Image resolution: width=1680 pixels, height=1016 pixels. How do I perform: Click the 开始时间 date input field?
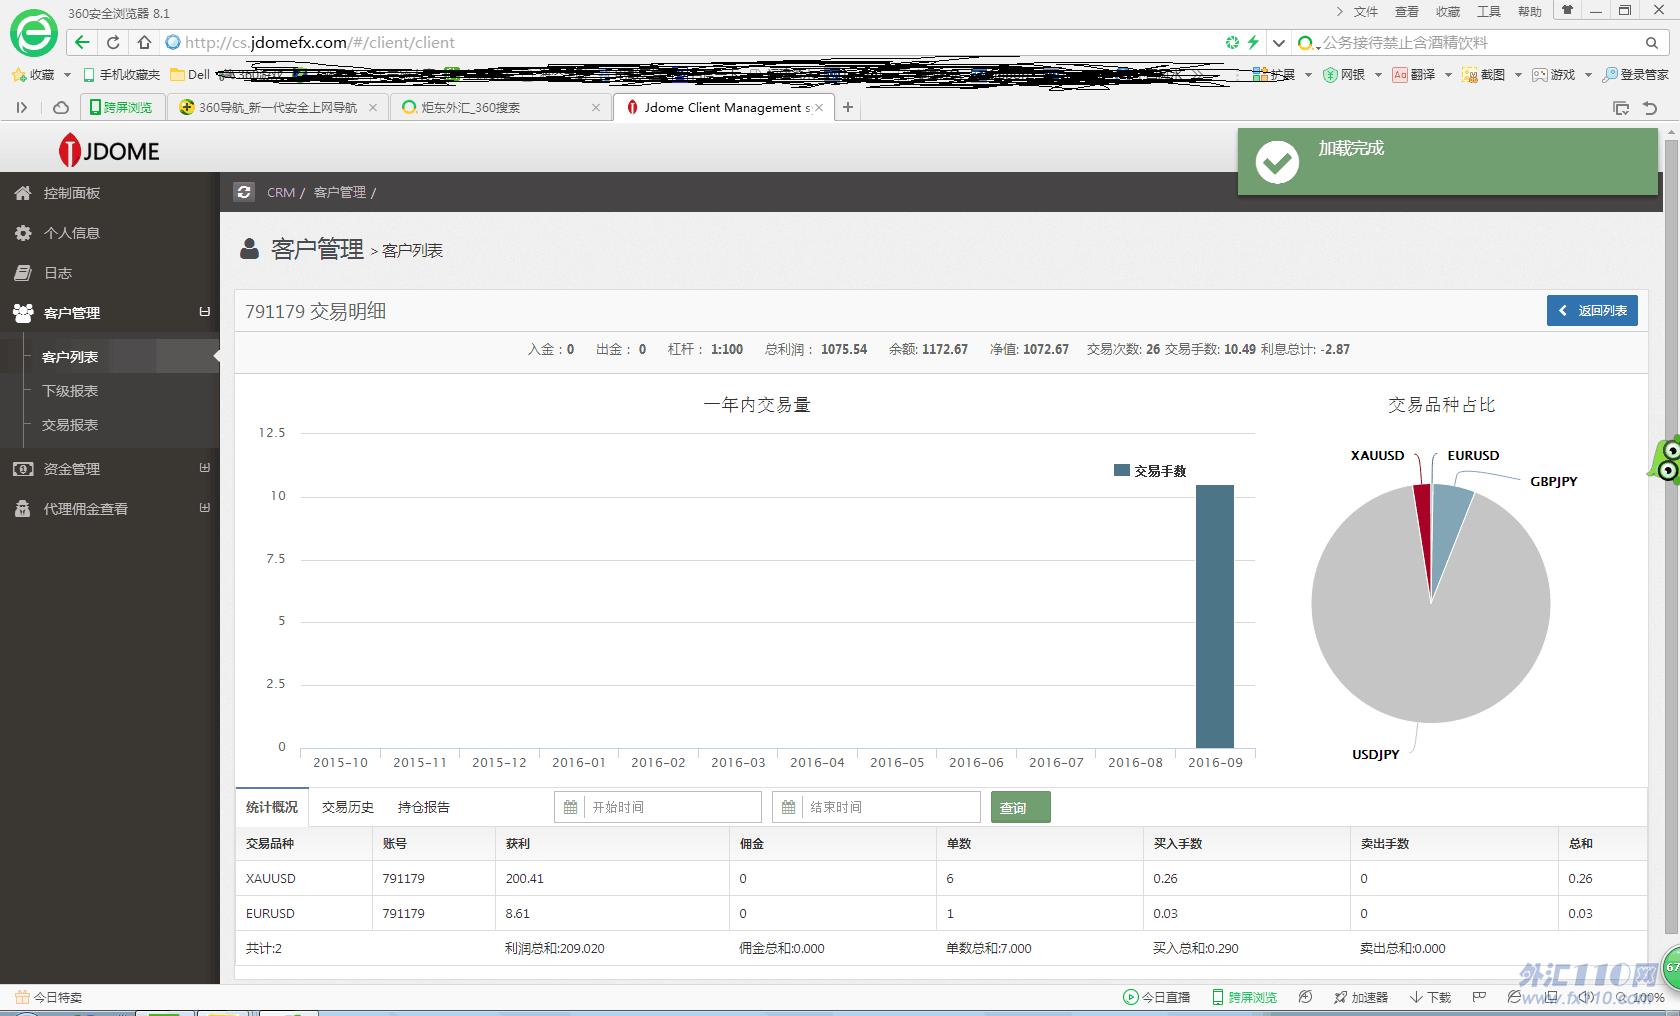pyautogui.click(x=658, y=807)
